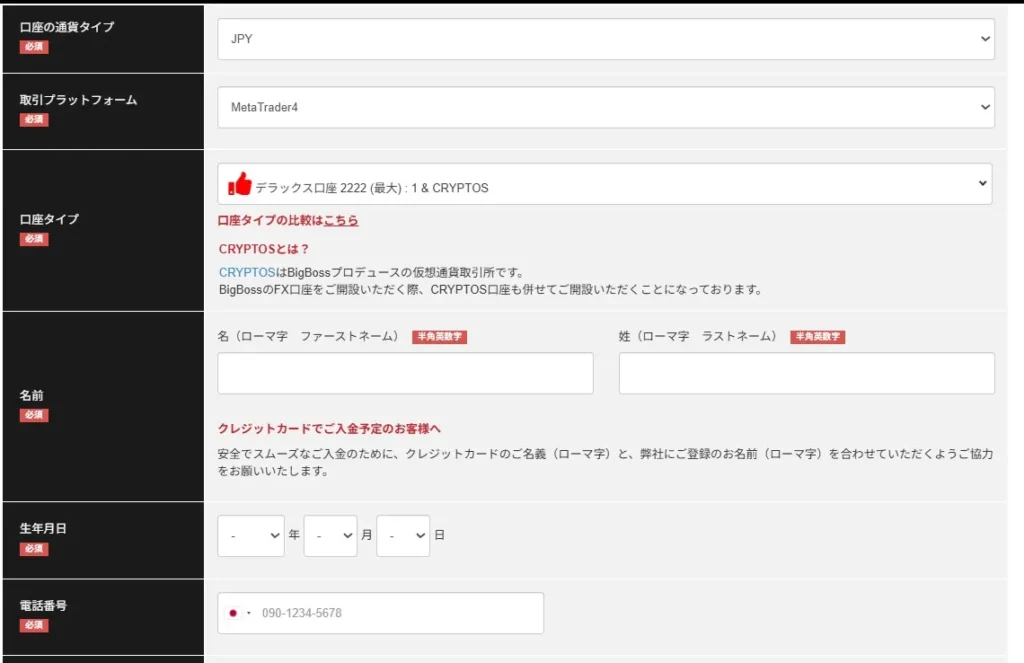This screenshot has width=1024, height=663.
Task: Open the 口座の通貨タイプ JPY dropdown
Action: [x=605, y=39]
